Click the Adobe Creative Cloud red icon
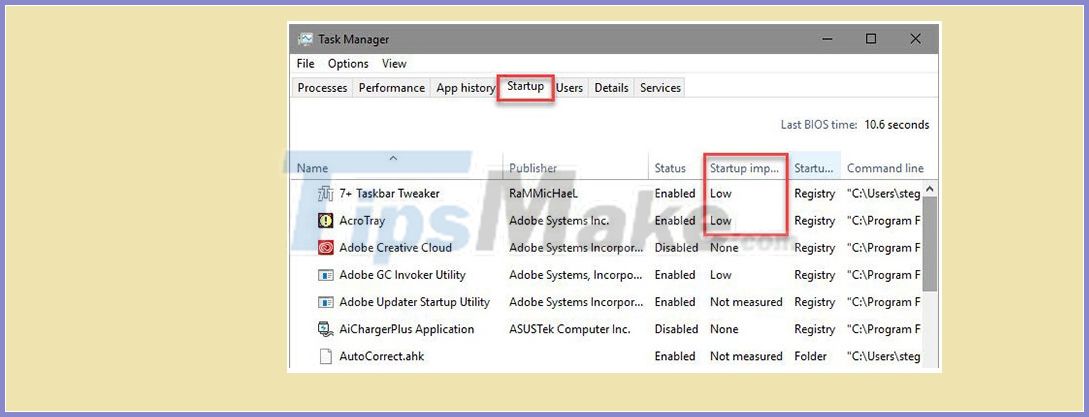1089x417 pixels. tap(326, 247)
